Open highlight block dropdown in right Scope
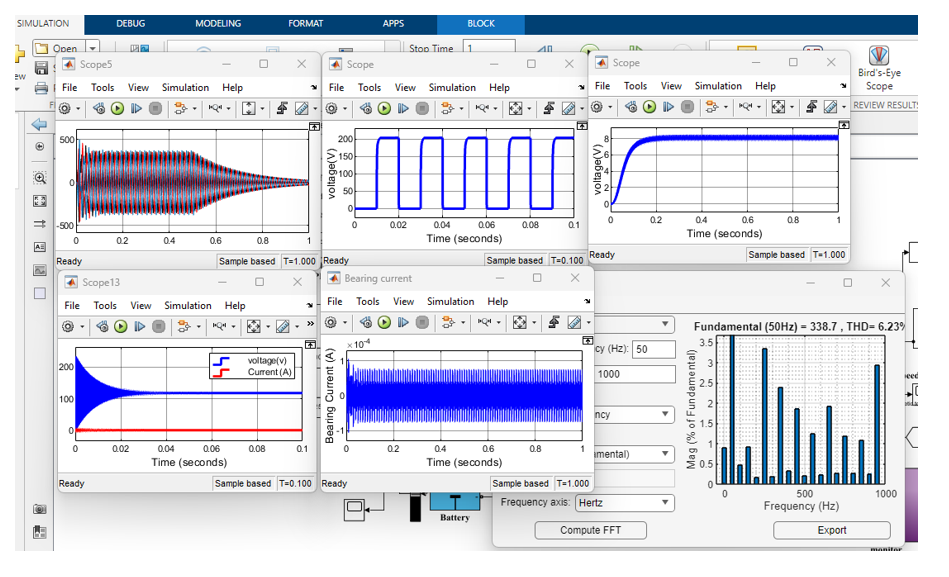 pyautogui.click(x=726, y=108)
